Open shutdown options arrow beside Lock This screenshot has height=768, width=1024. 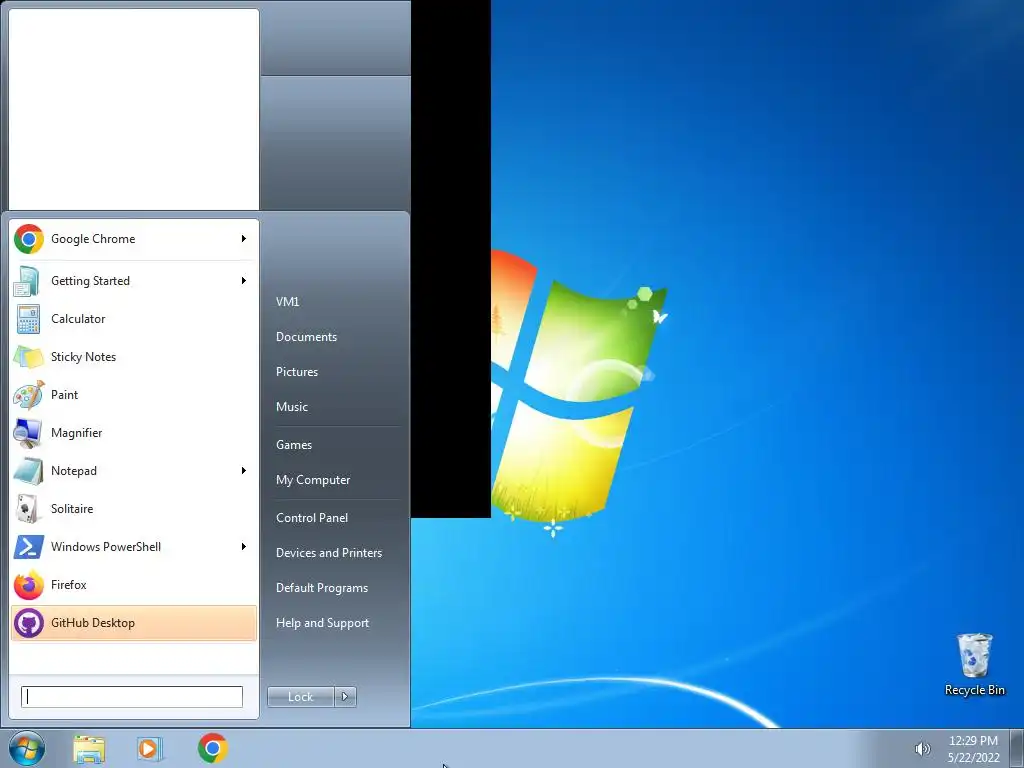point(345,697)
